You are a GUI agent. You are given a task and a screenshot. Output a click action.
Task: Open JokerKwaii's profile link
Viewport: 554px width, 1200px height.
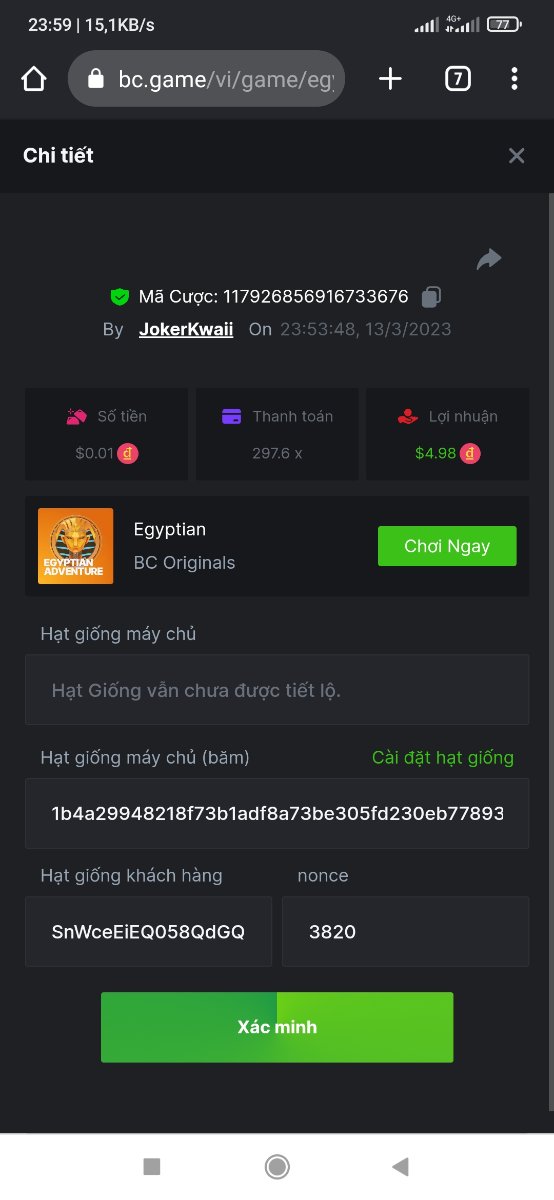point(186,329)
